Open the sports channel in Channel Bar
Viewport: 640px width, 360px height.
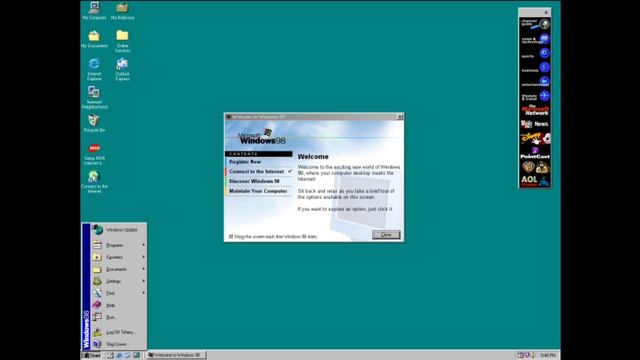click(535, 53)
